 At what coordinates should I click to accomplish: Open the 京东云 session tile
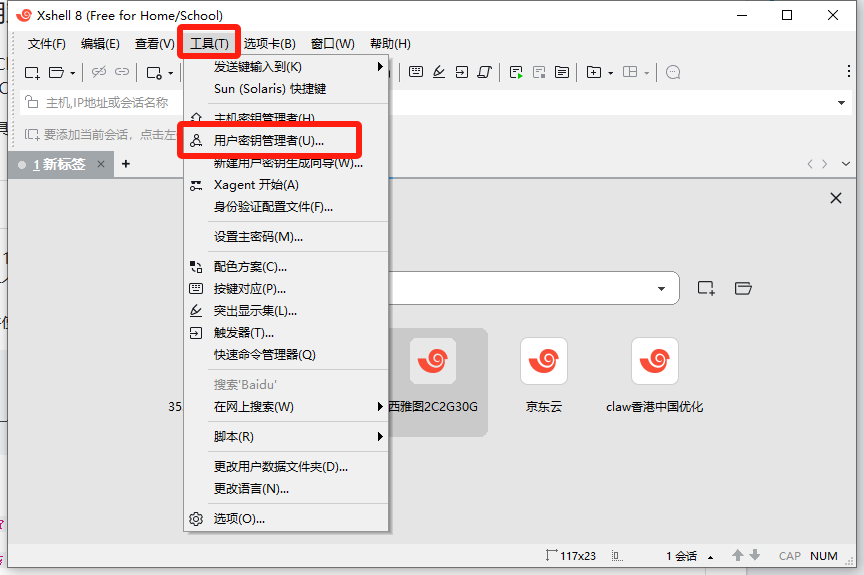click(x=544, y=376)
